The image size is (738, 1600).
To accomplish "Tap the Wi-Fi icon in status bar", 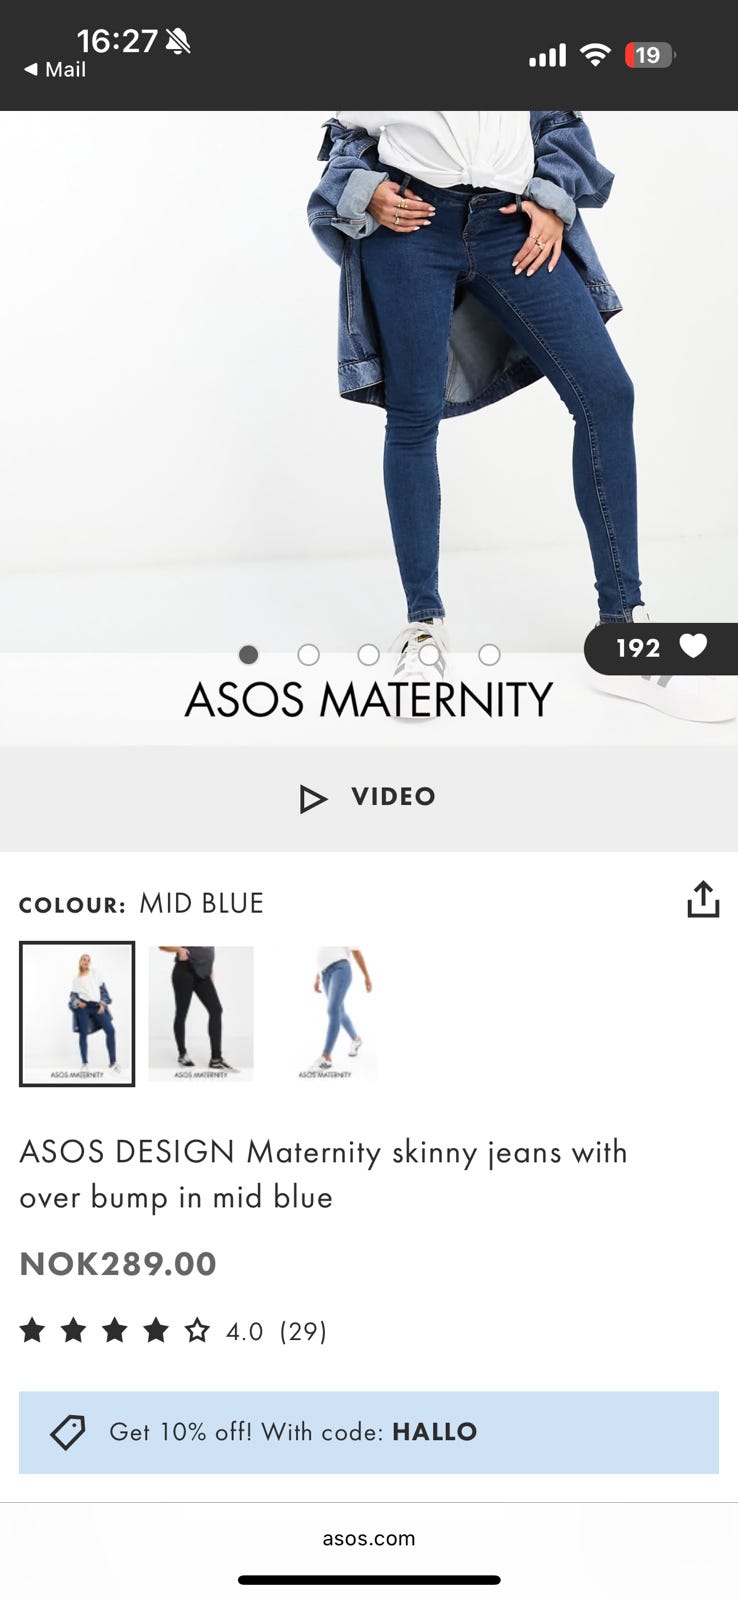I will [595, 55].
